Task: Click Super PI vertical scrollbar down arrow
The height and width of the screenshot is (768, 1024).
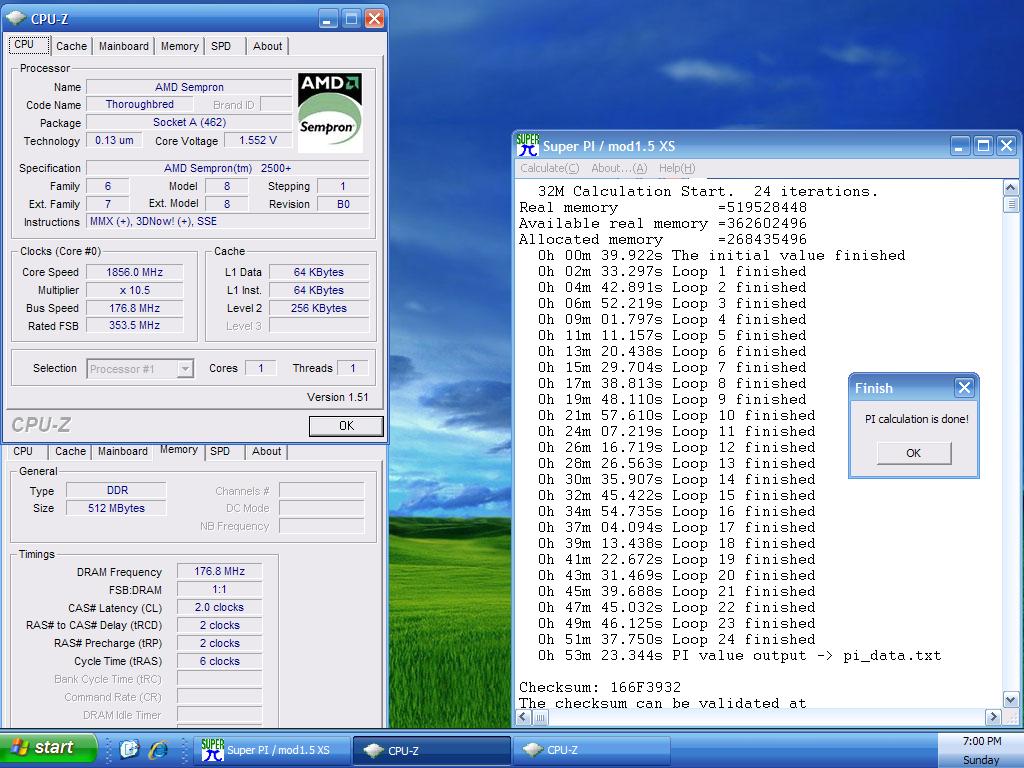Action: pos(1010,701)
